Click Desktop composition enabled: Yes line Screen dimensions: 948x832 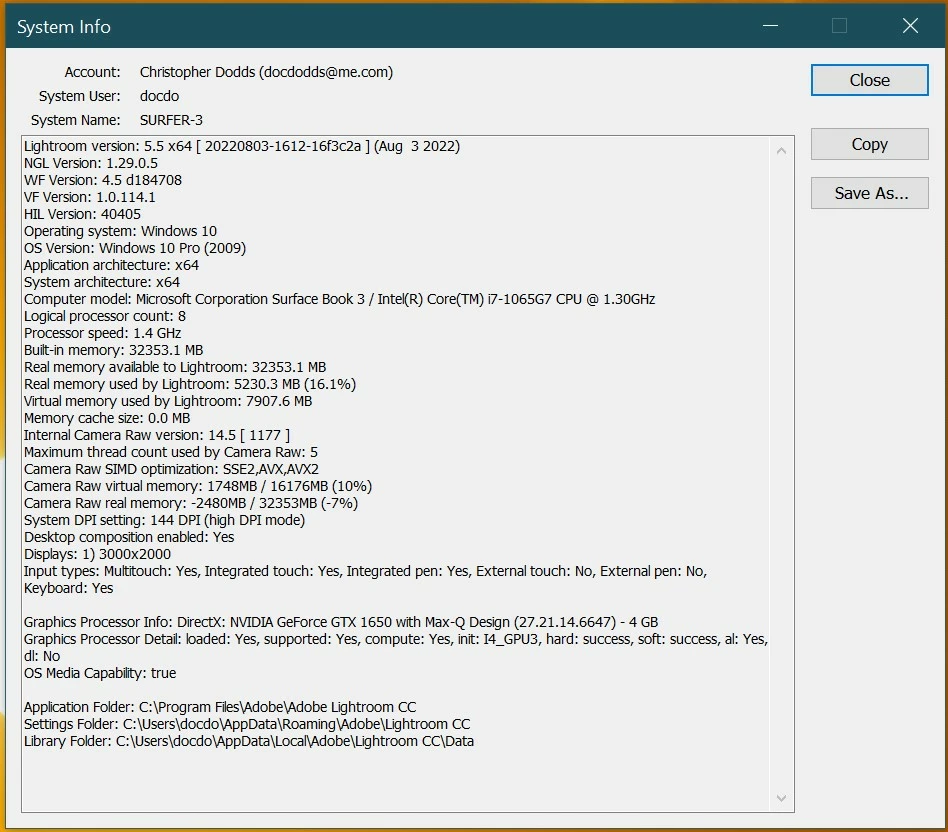tap(129, 537)
